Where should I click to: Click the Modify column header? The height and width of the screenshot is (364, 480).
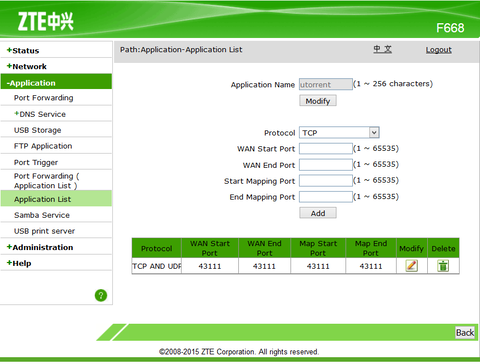[412, 248]
